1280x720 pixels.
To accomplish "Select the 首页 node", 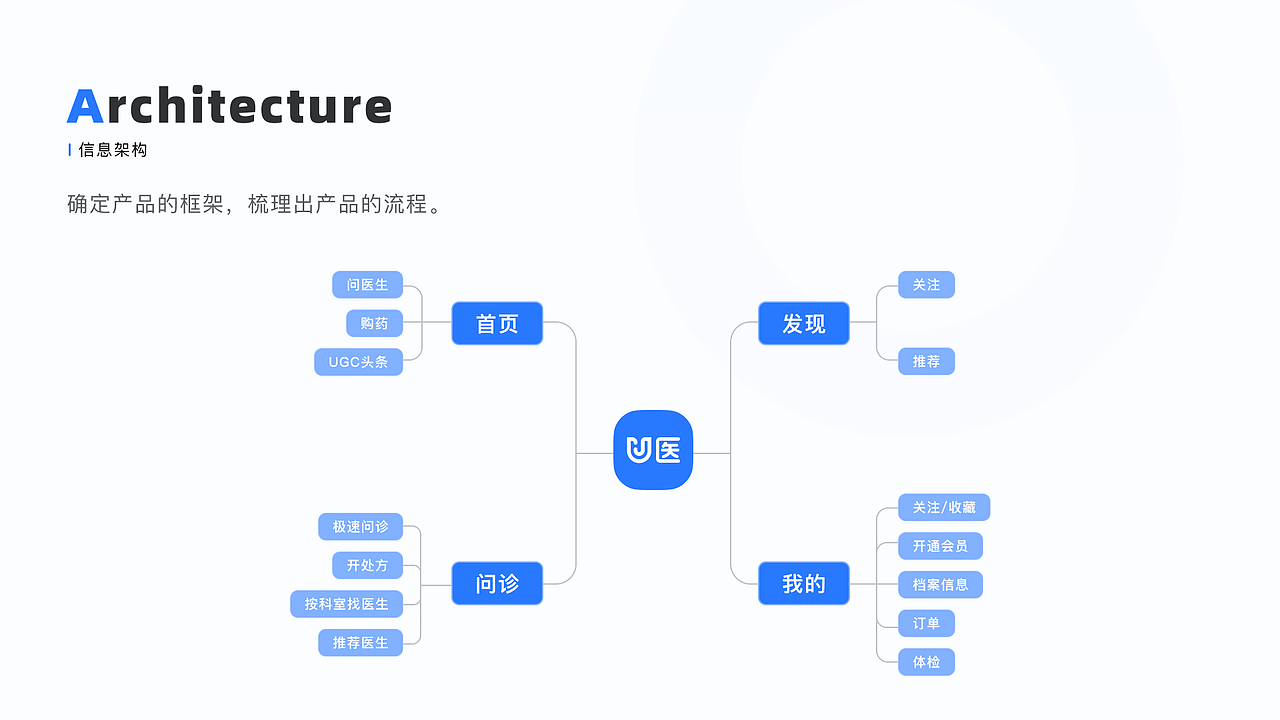I will pos(497,323).
